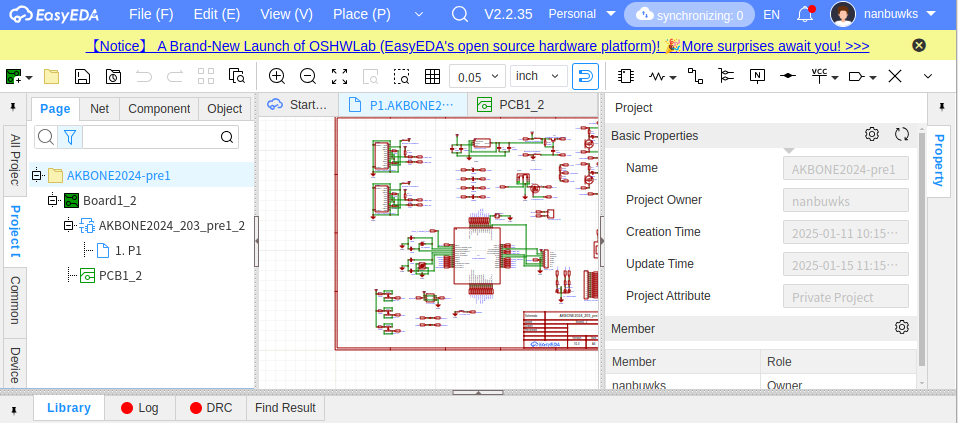Open the File (F) menu
Viewport: 958px width, 423px height.
tap(152, 15)
